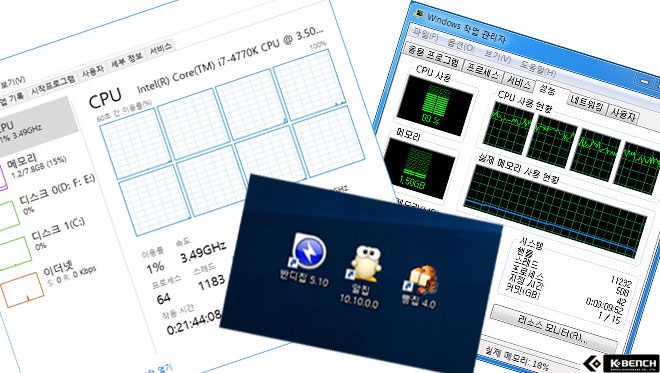
Task: Open the 반디집 5.10 desktop shortcut
Action: 309,251
